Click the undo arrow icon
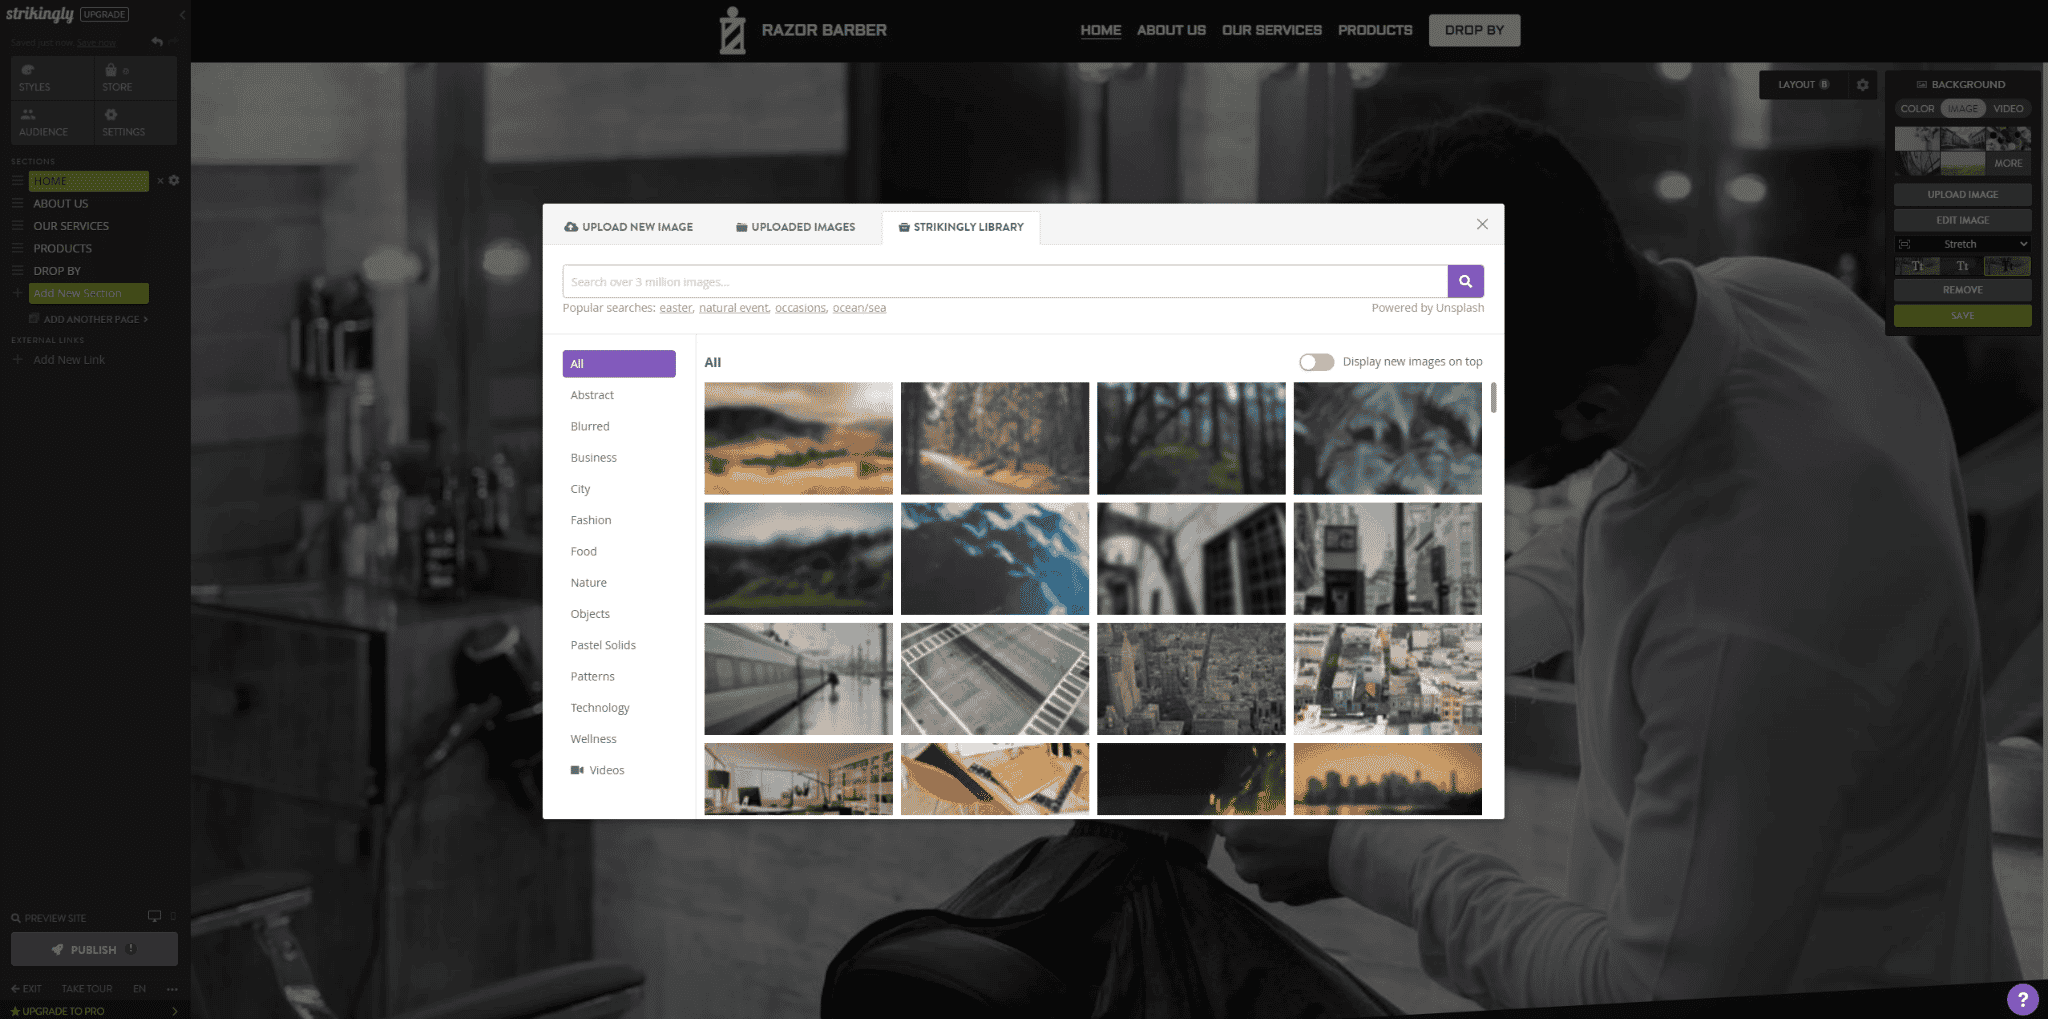The width and height of the screenshot is (2048, 1019). 157,42
